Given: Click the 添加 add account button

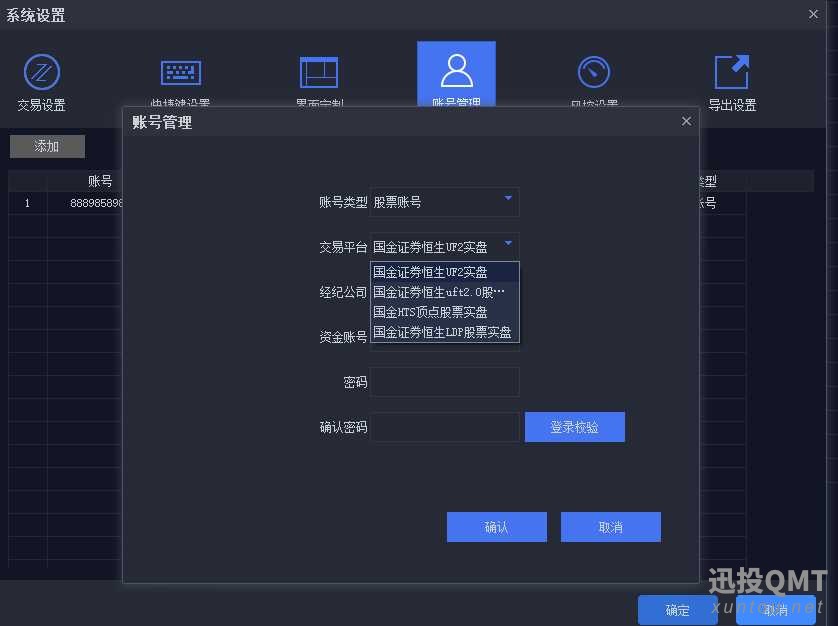Looking at the screenshot, I should click(47, 146).
